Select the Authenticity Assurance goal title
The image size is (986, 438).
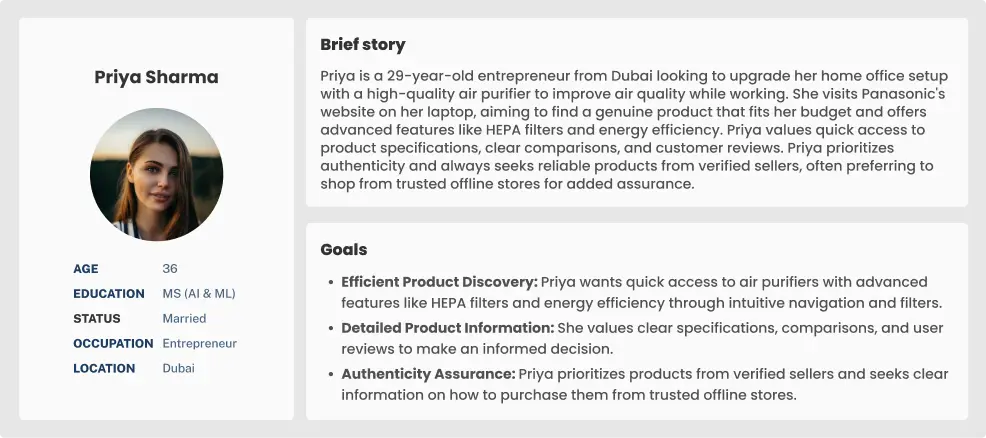pos(428,374)
